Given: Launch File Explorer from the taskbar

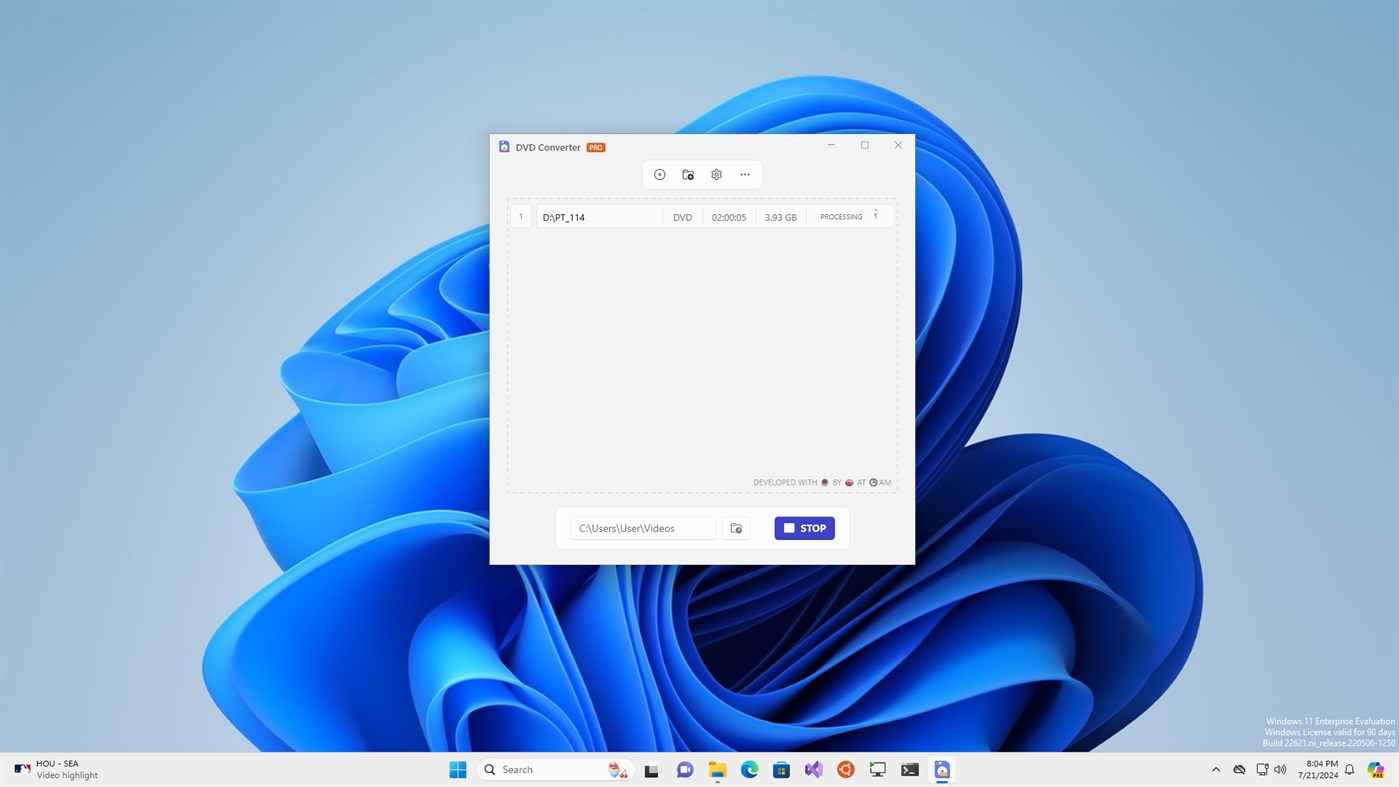Looking at the screenshot, I should [x=717, y=769].
